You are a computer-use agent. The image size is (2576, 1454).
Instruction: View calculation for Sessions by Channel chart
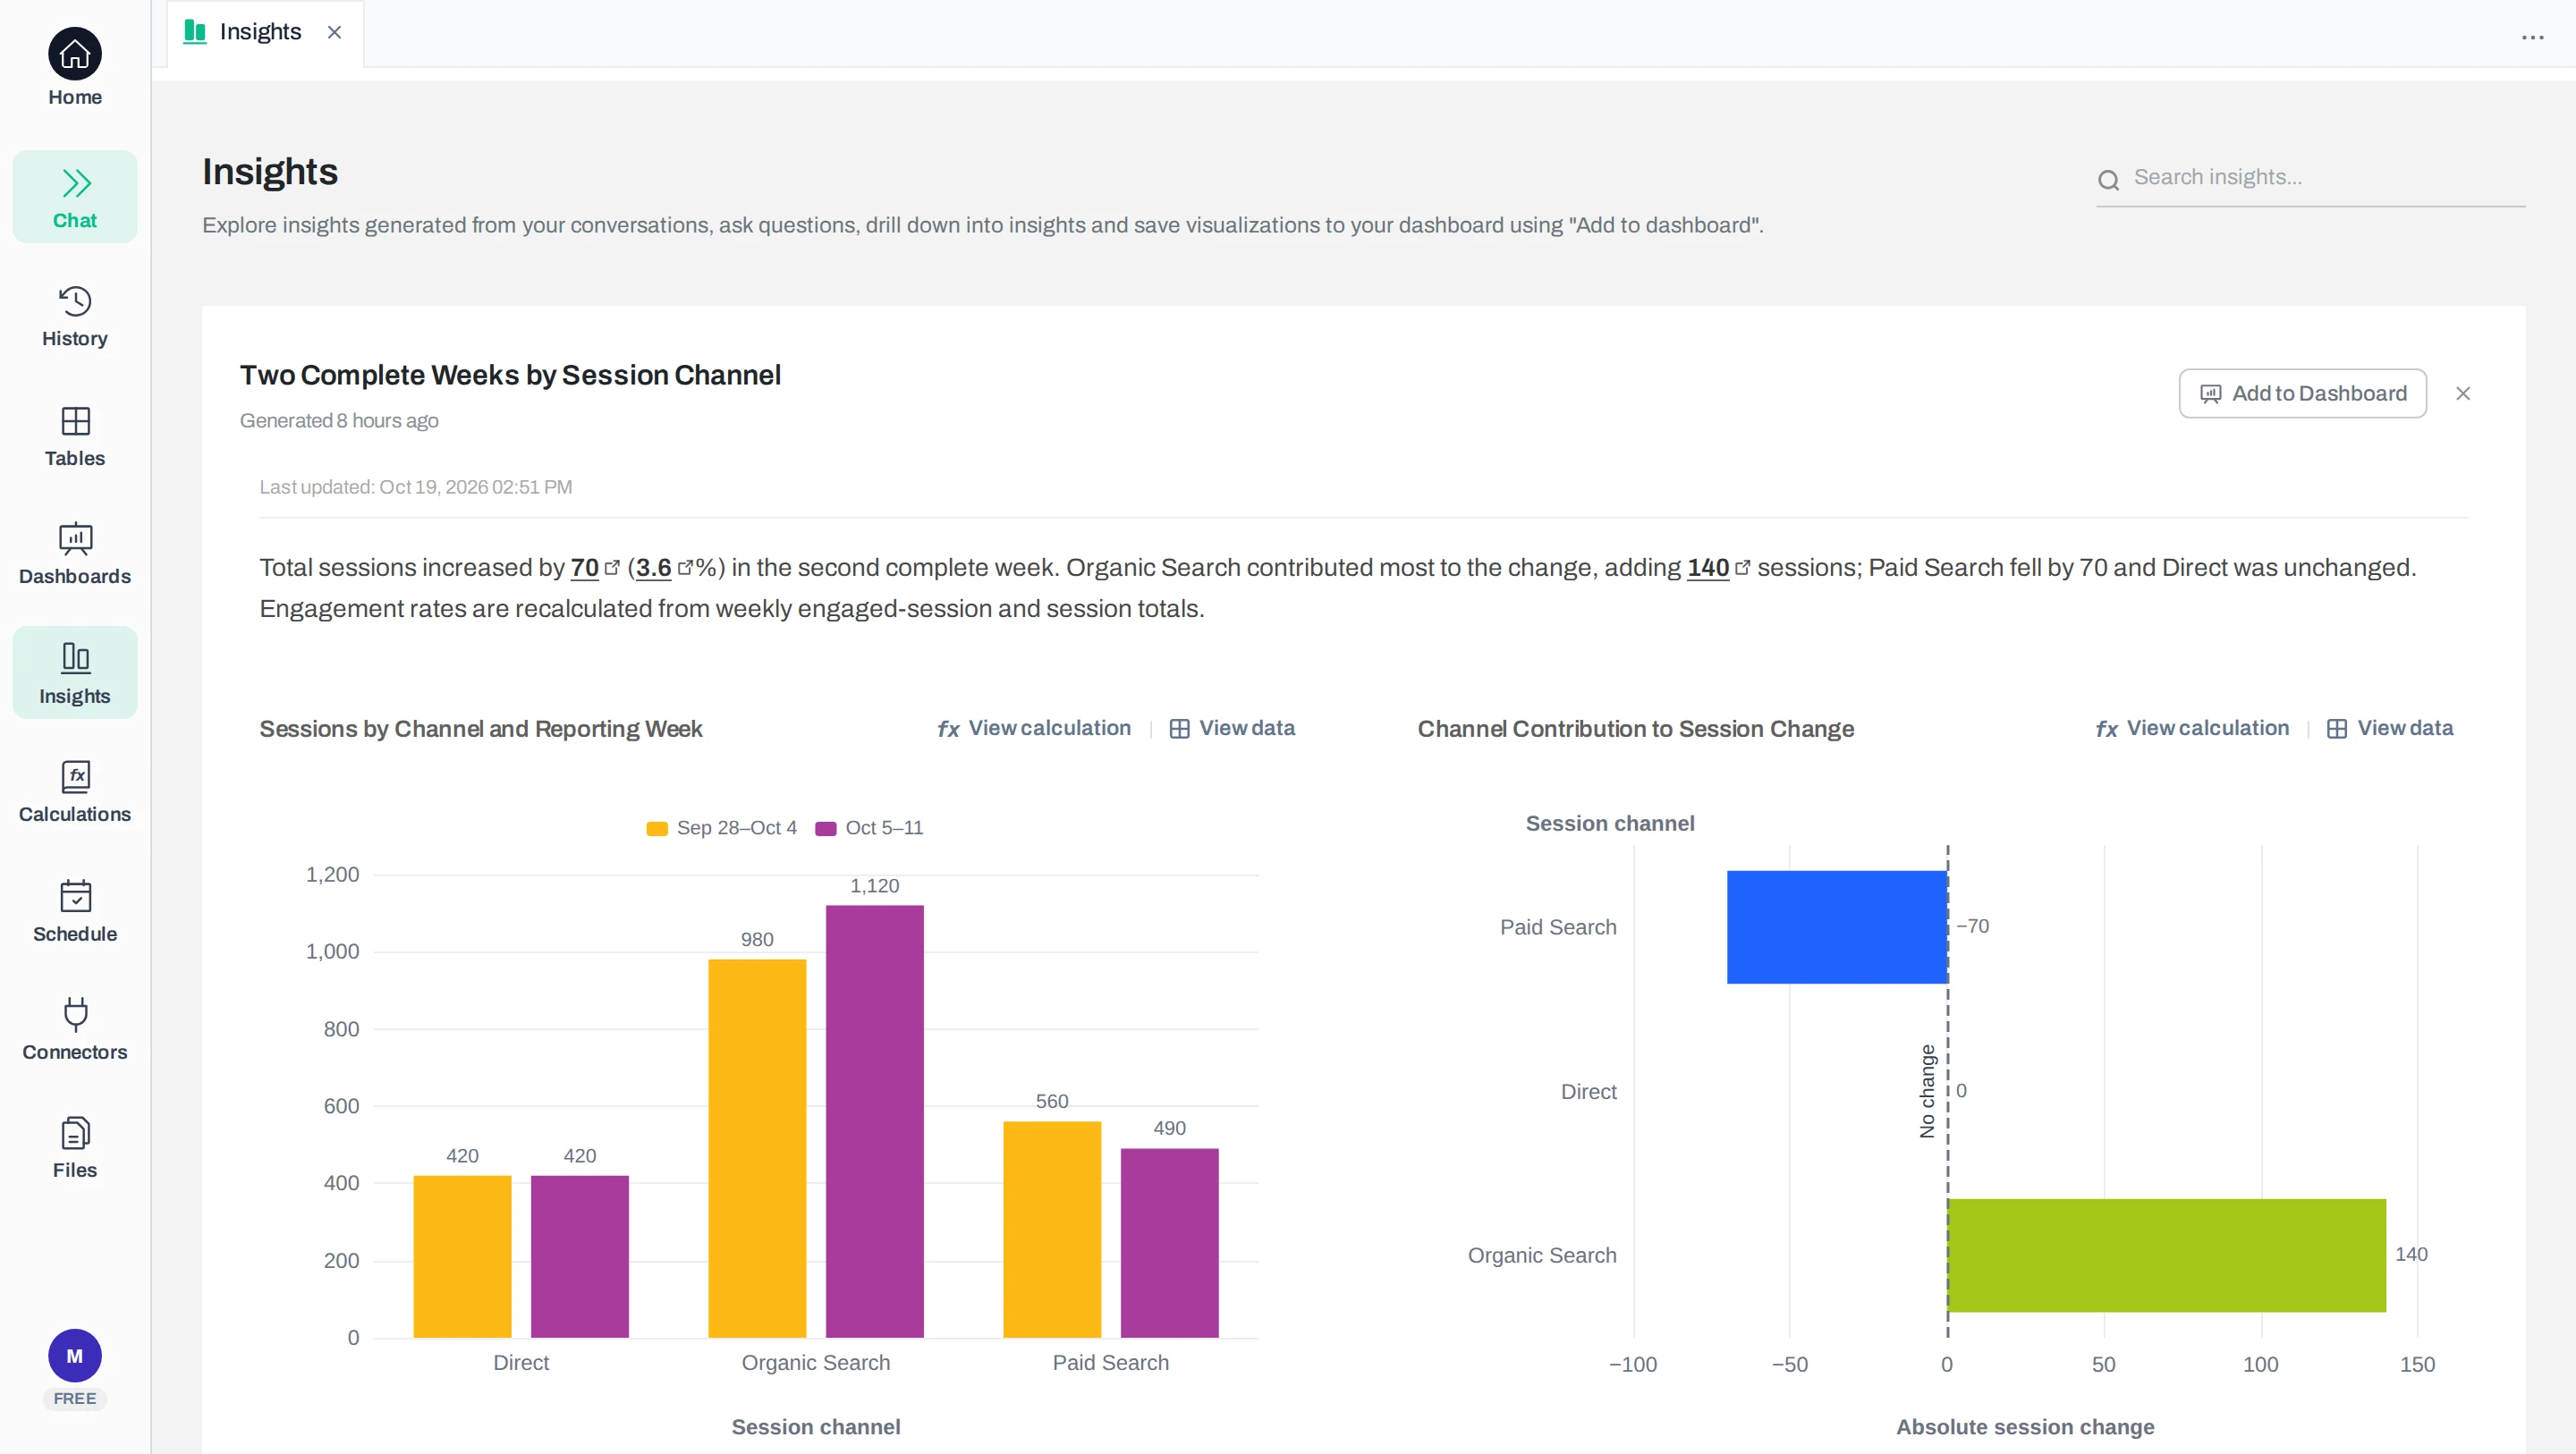click(1034, 729)
